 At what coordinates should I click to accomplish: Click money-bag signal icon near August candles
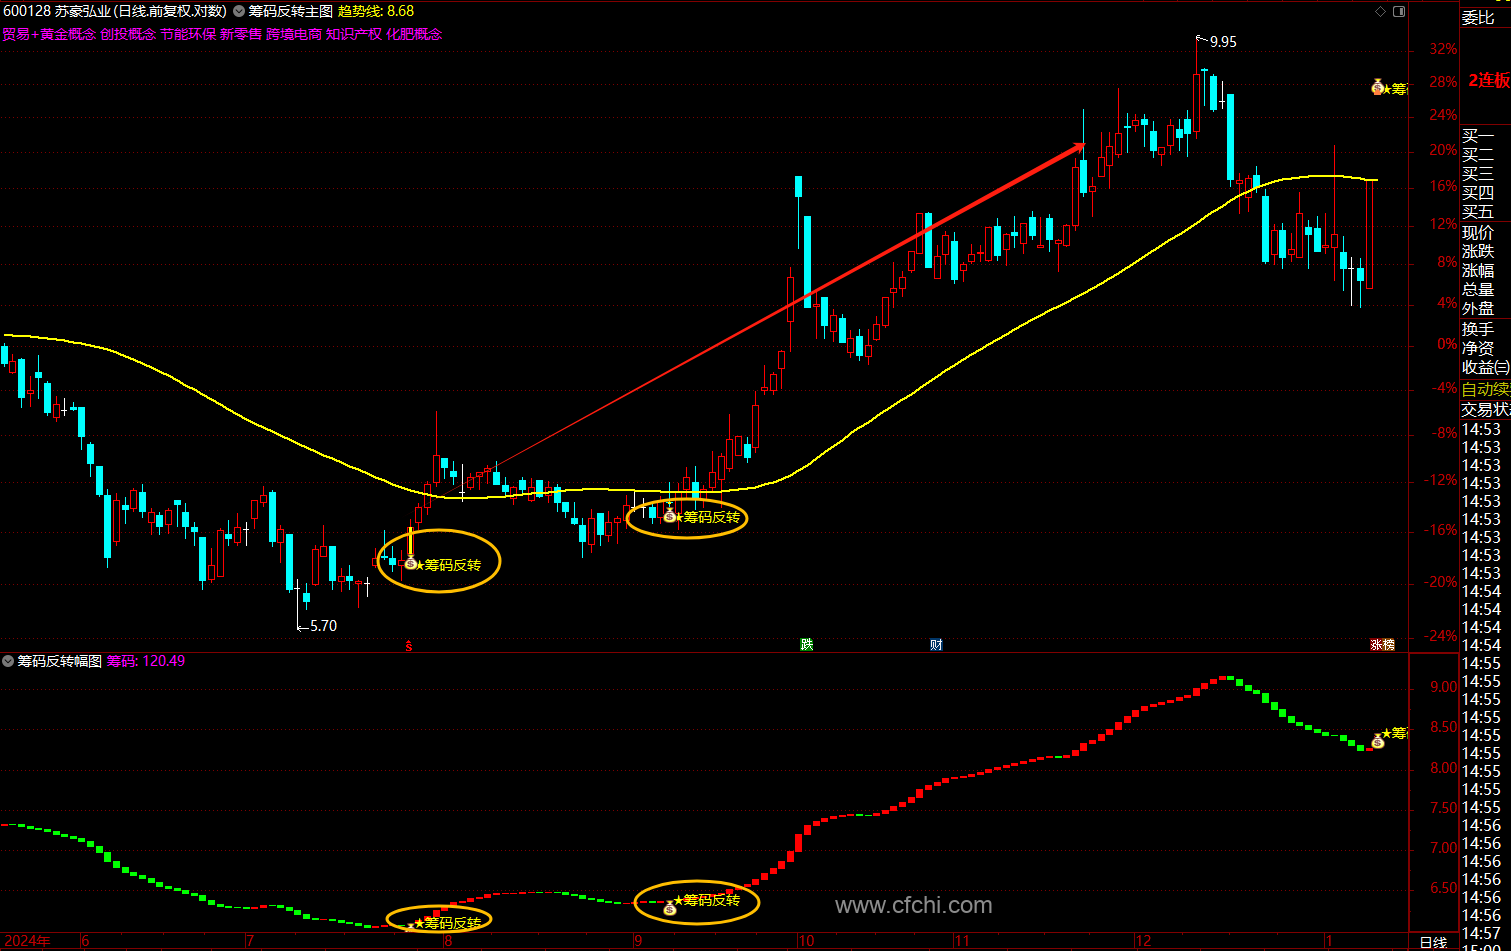tap(410, 564)
